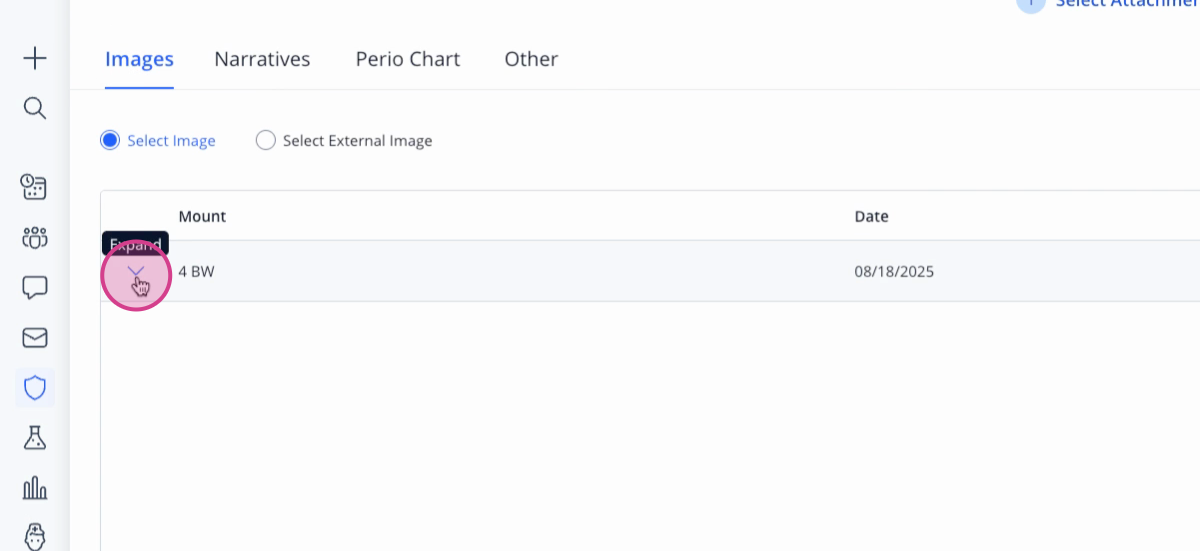
Task: Open the schedule calendar-clock sidebar icon
Action: point(35,187)
